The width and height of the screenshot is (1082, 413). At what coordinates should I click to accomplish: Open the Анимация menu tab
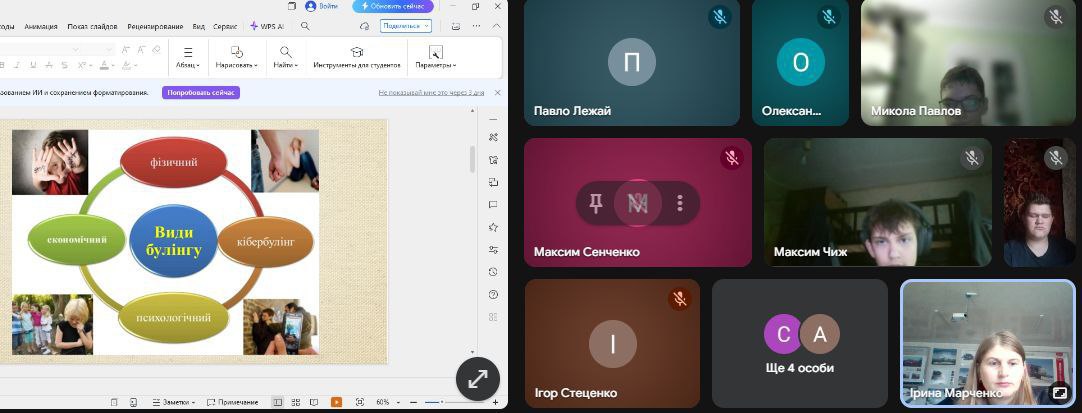pyautogui.click(x=40, y=26)
